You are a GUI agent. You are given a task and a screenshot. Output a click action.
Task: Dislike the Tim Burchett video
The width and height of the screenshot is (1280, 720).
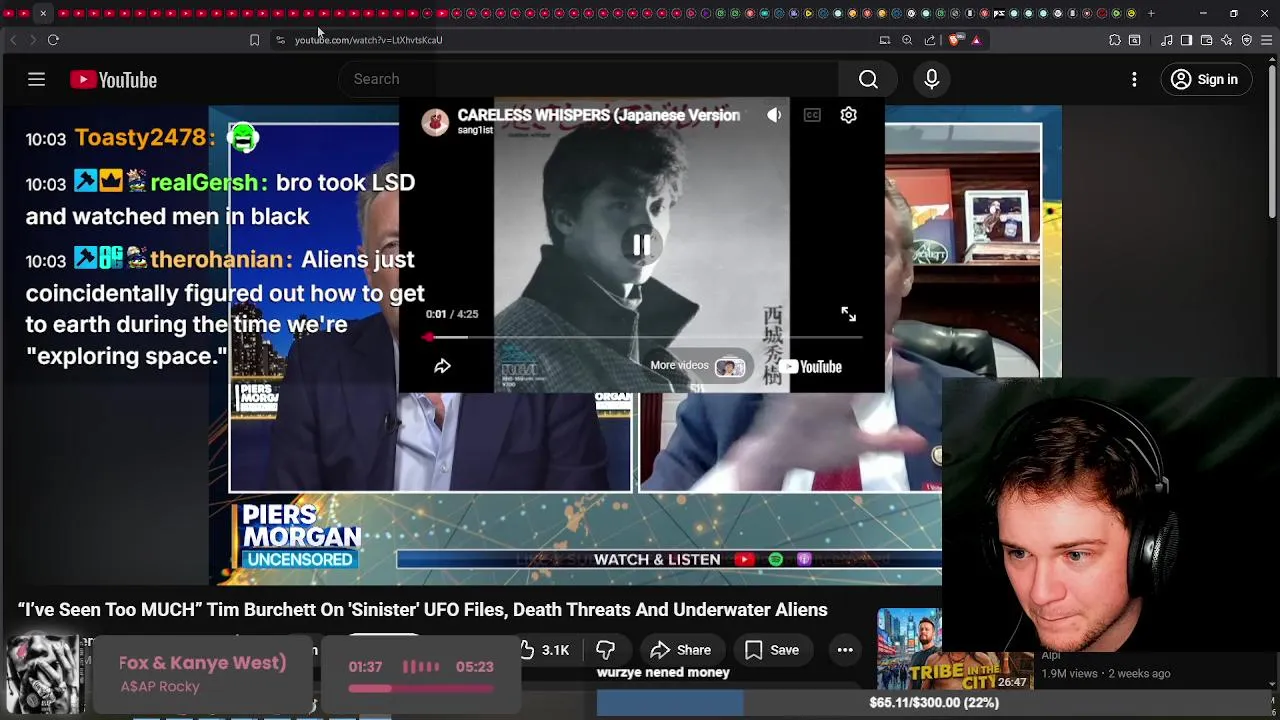coord(605,650)
